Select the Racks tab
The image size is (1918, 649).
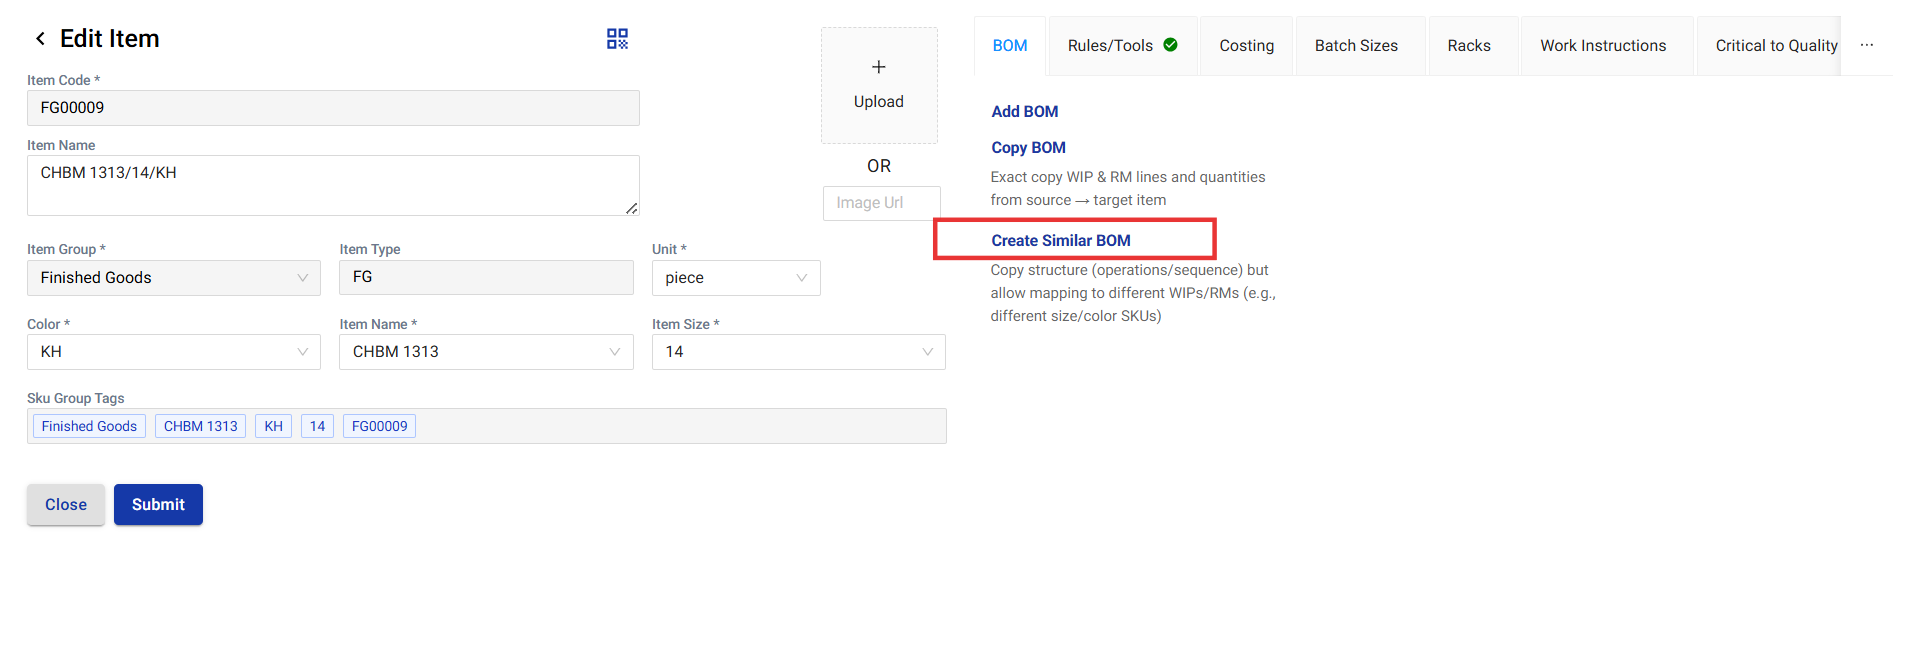pos(1468,46)
